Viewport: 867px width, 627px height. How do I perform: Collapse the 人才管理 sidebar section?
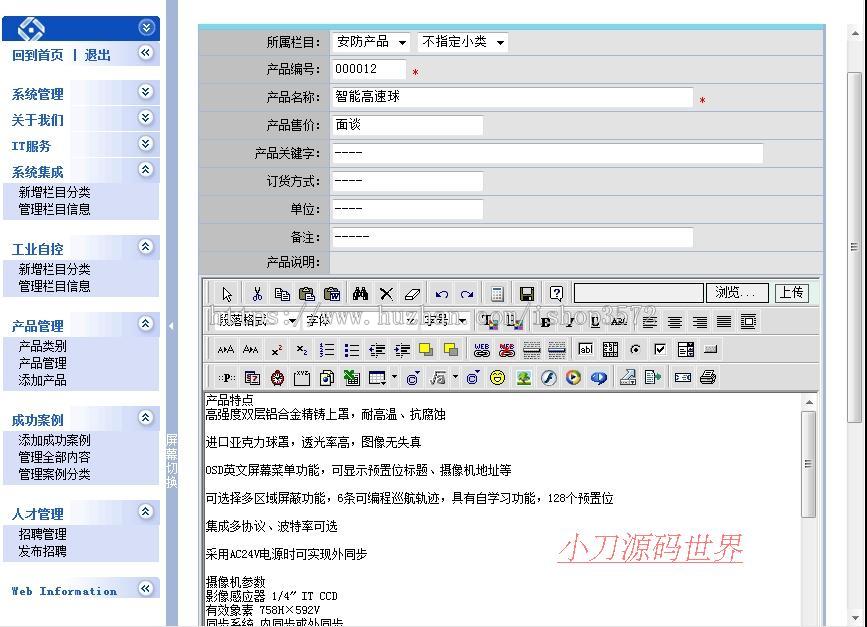click(145, 512)
